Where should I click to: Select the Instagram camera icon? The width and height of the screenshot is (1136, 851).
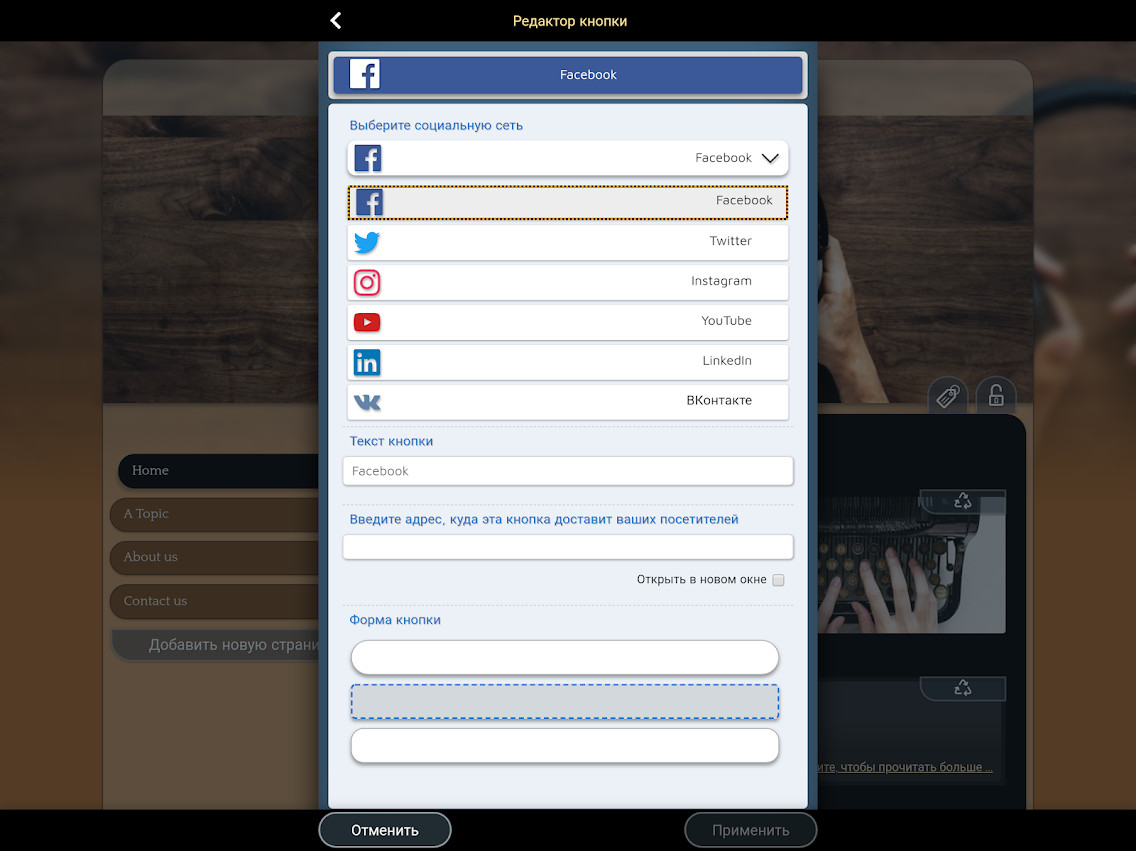coord(367,282)
